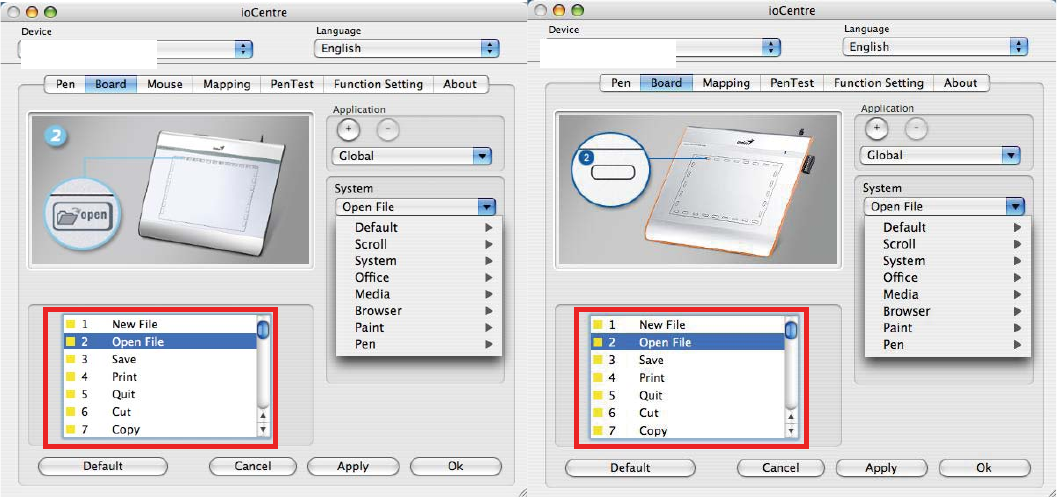The width and height of the screenshot is (1057, 497).
Task: Click hotkey list scrollbar thumb in right window
Action: coord(791,330)
